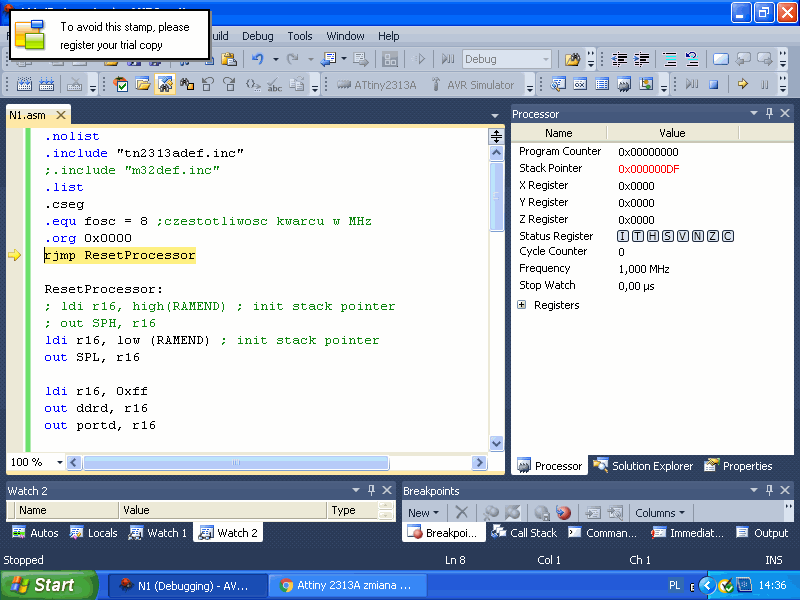Toggle the zero flag Z in Status Register
Image resolution: width=800 pixels, height=600 pixels.
[x=712, y=236]
